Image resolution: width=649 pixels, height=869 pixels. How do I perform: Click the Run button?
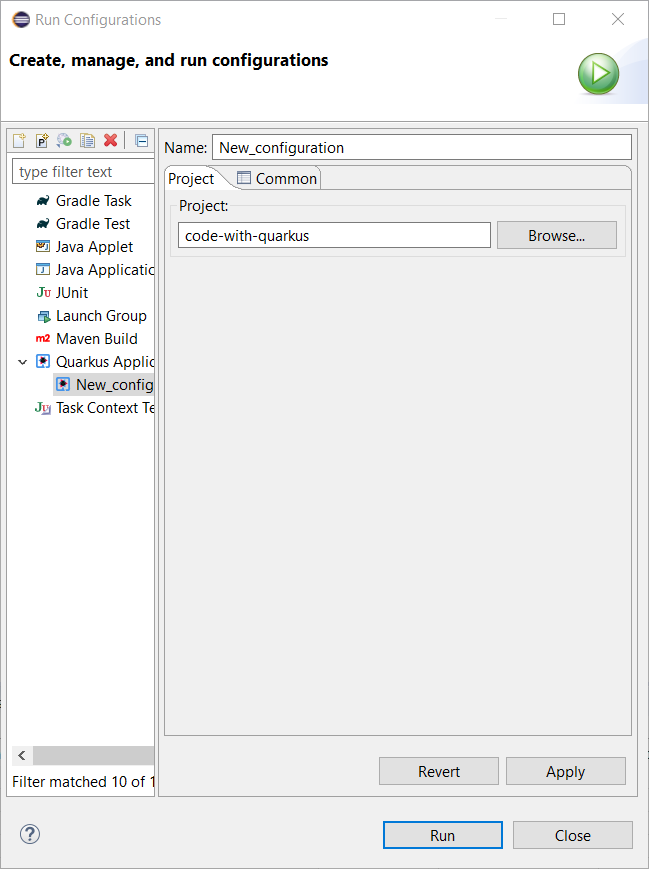coord(442,835)
